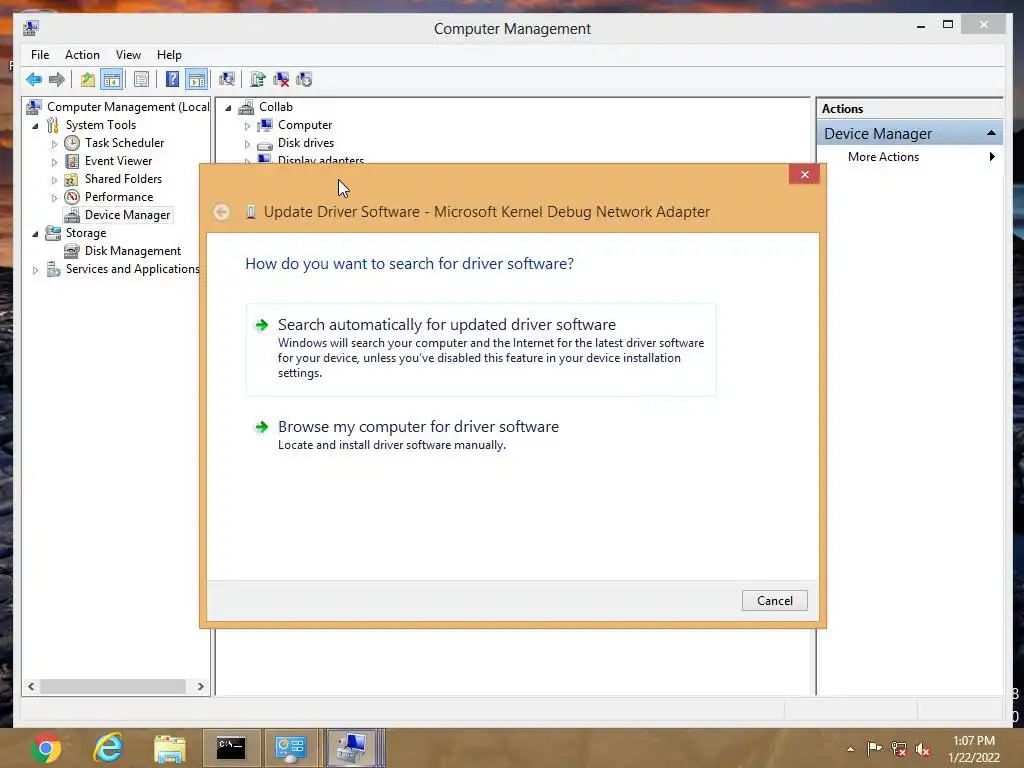1024x768 pixels.
Task: Open Action Center flag in system tray
Action: point(874,749)
